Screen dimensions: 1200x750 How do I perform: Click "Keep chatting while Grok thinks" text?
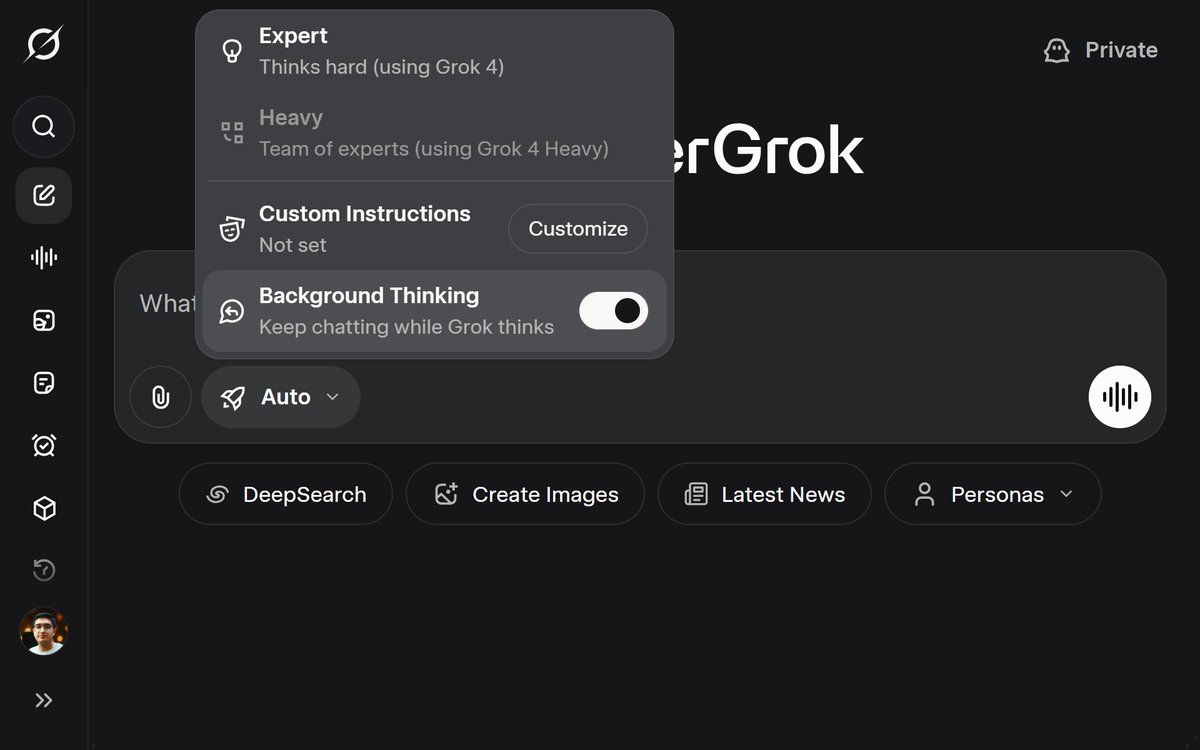tap(406, 327)
